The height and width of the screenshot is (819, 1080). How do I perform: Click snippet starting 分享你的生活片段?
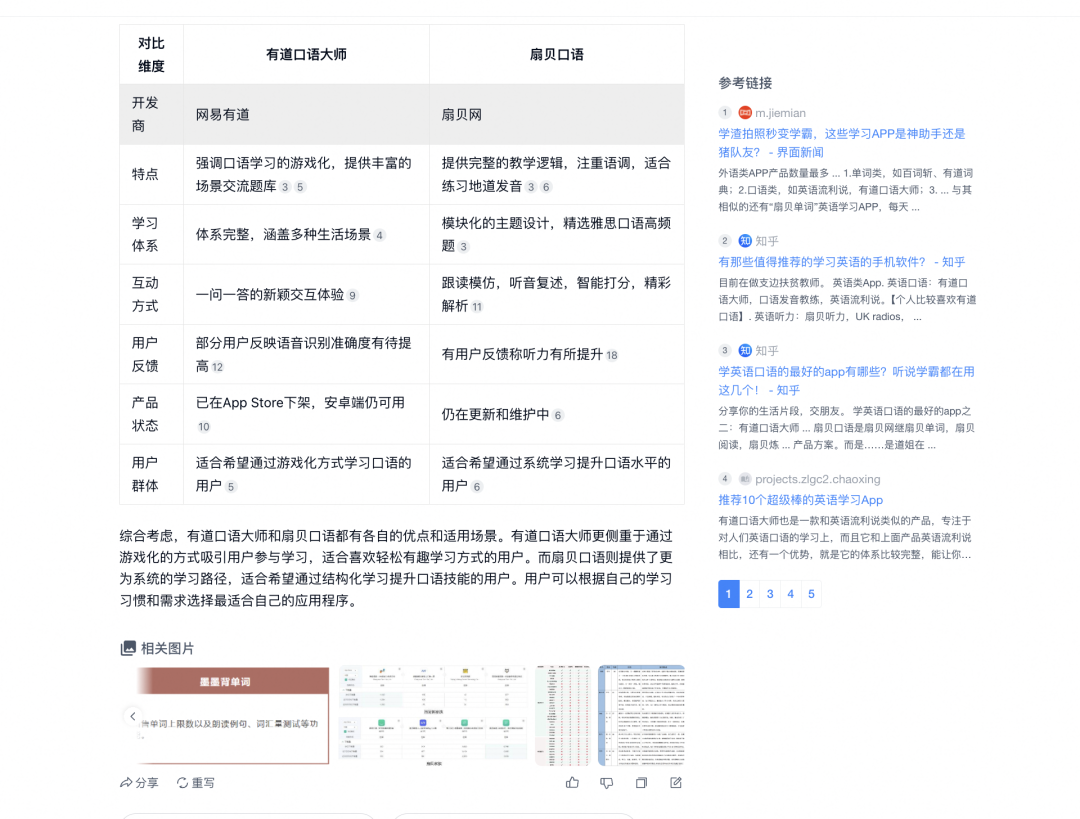click(x=847, y=428)
